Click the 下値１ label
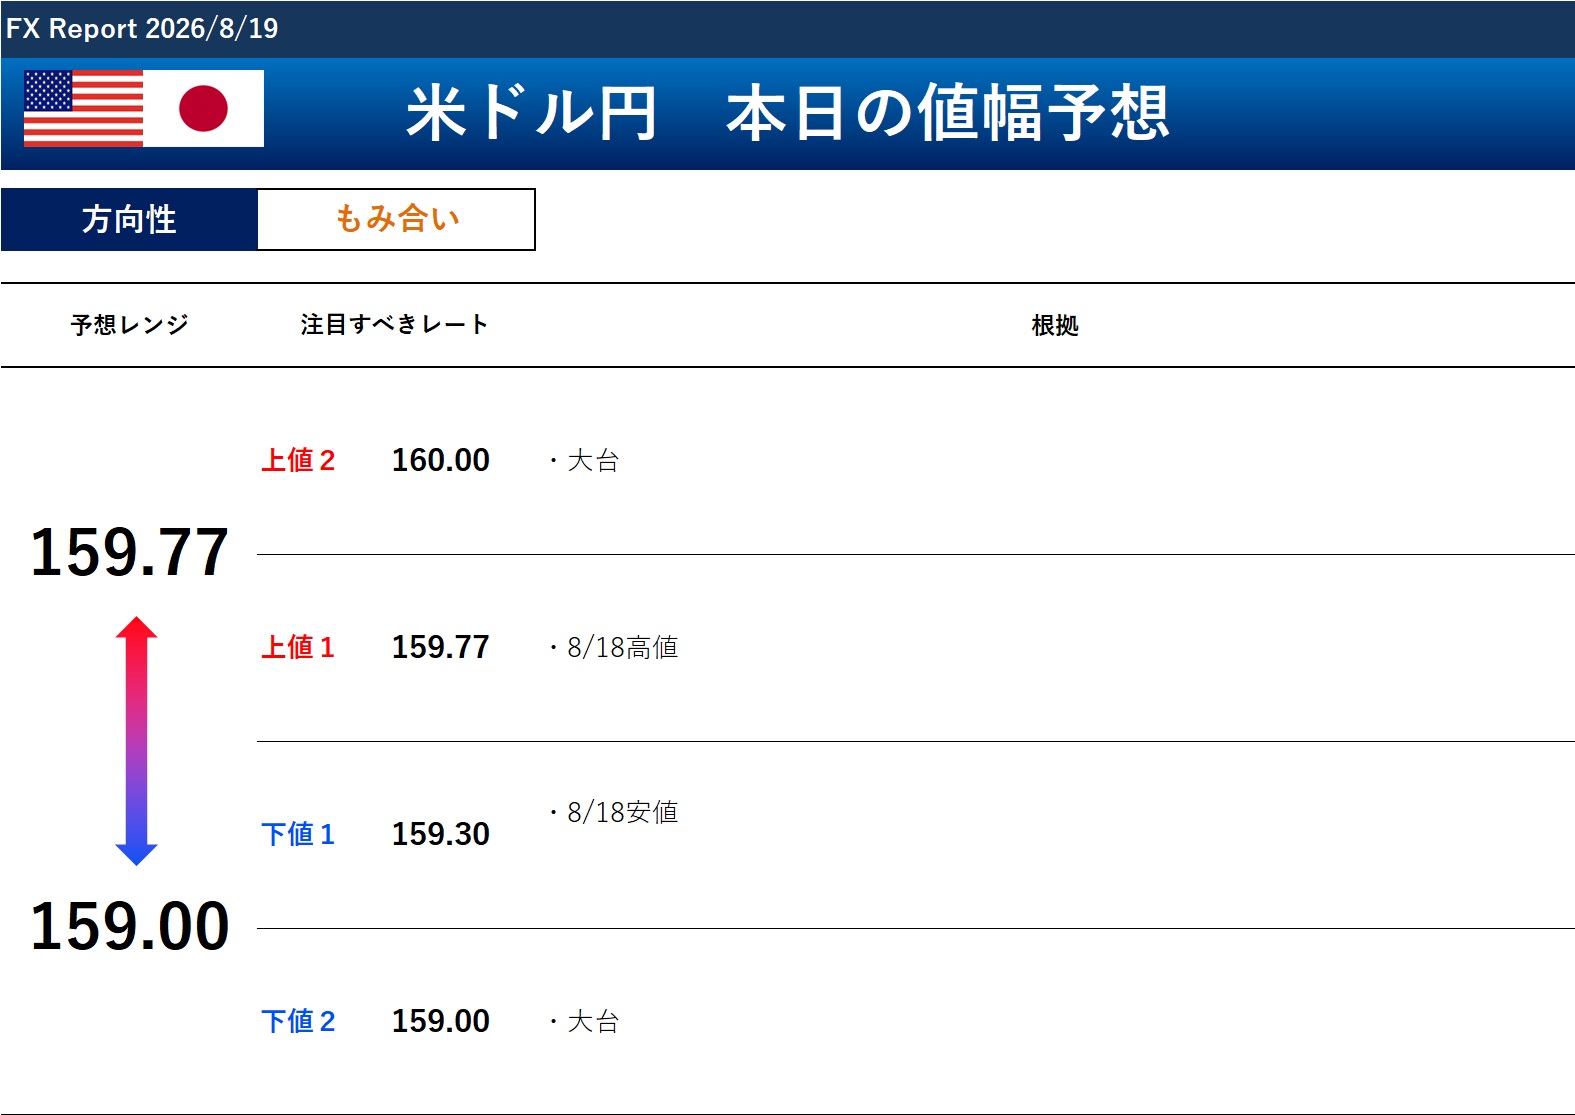Viewport: 1575px width, 1115px height. click(x=298, y=834)
